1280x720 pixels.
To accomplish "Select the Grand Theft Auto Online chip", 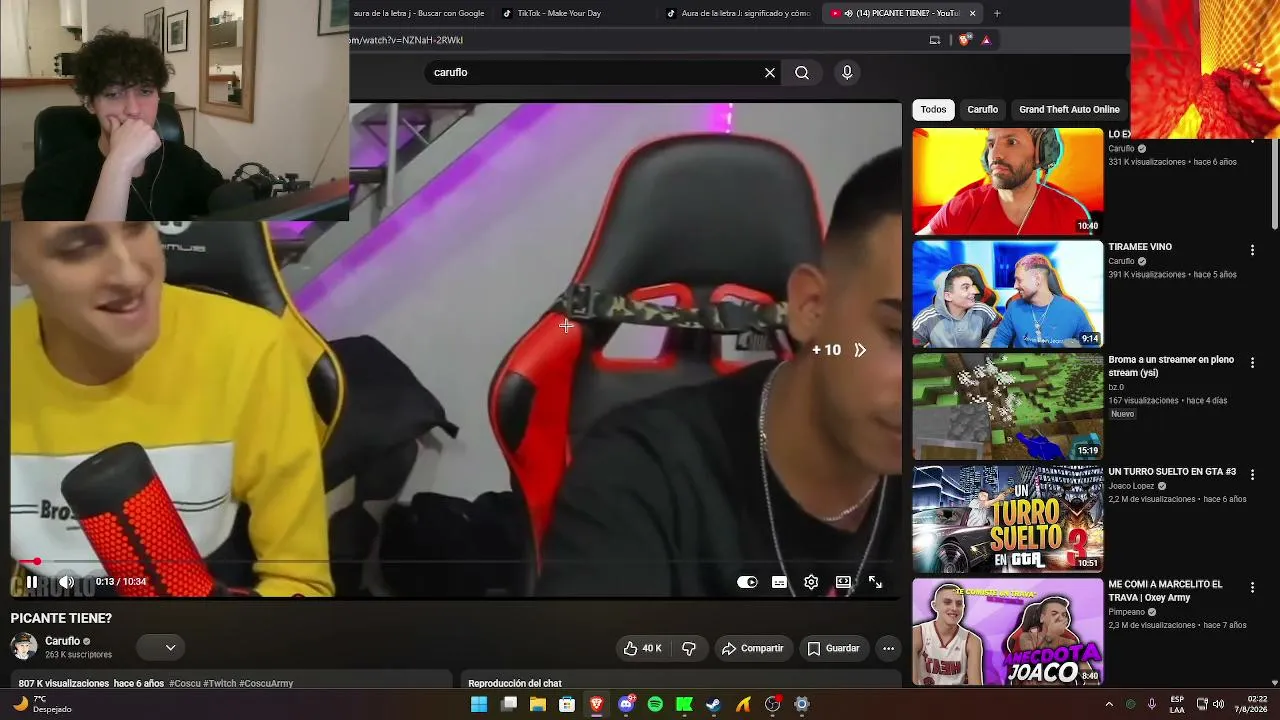I will (x=1069, y=110).
